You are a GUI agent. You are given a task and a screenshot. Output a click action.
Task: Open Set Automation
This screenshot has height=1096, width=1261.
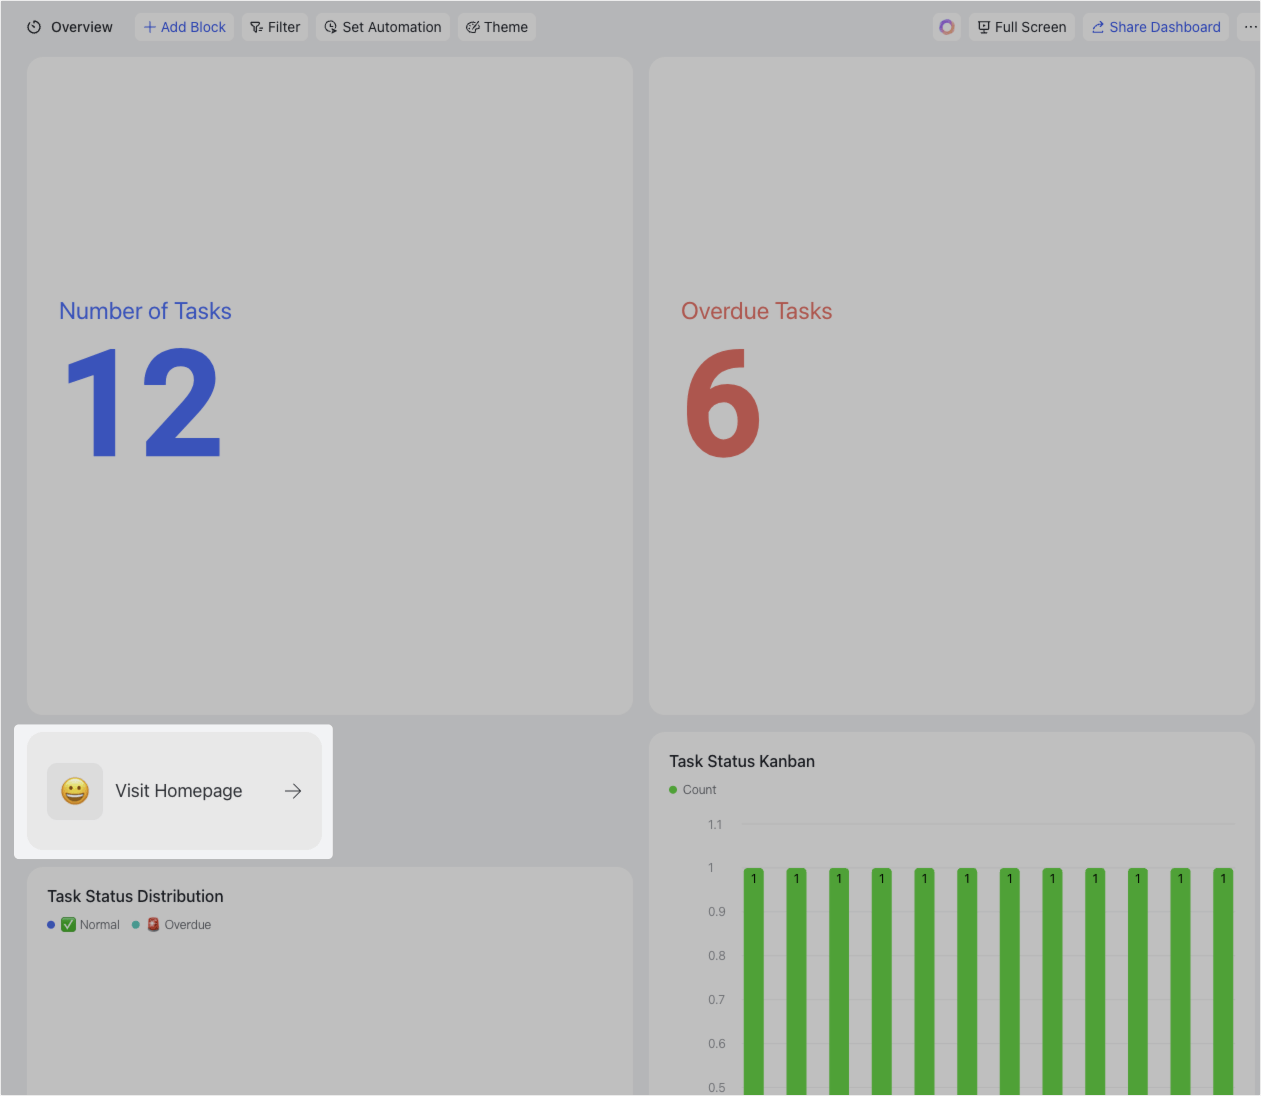pyautogui.click(x=383, y=27)
